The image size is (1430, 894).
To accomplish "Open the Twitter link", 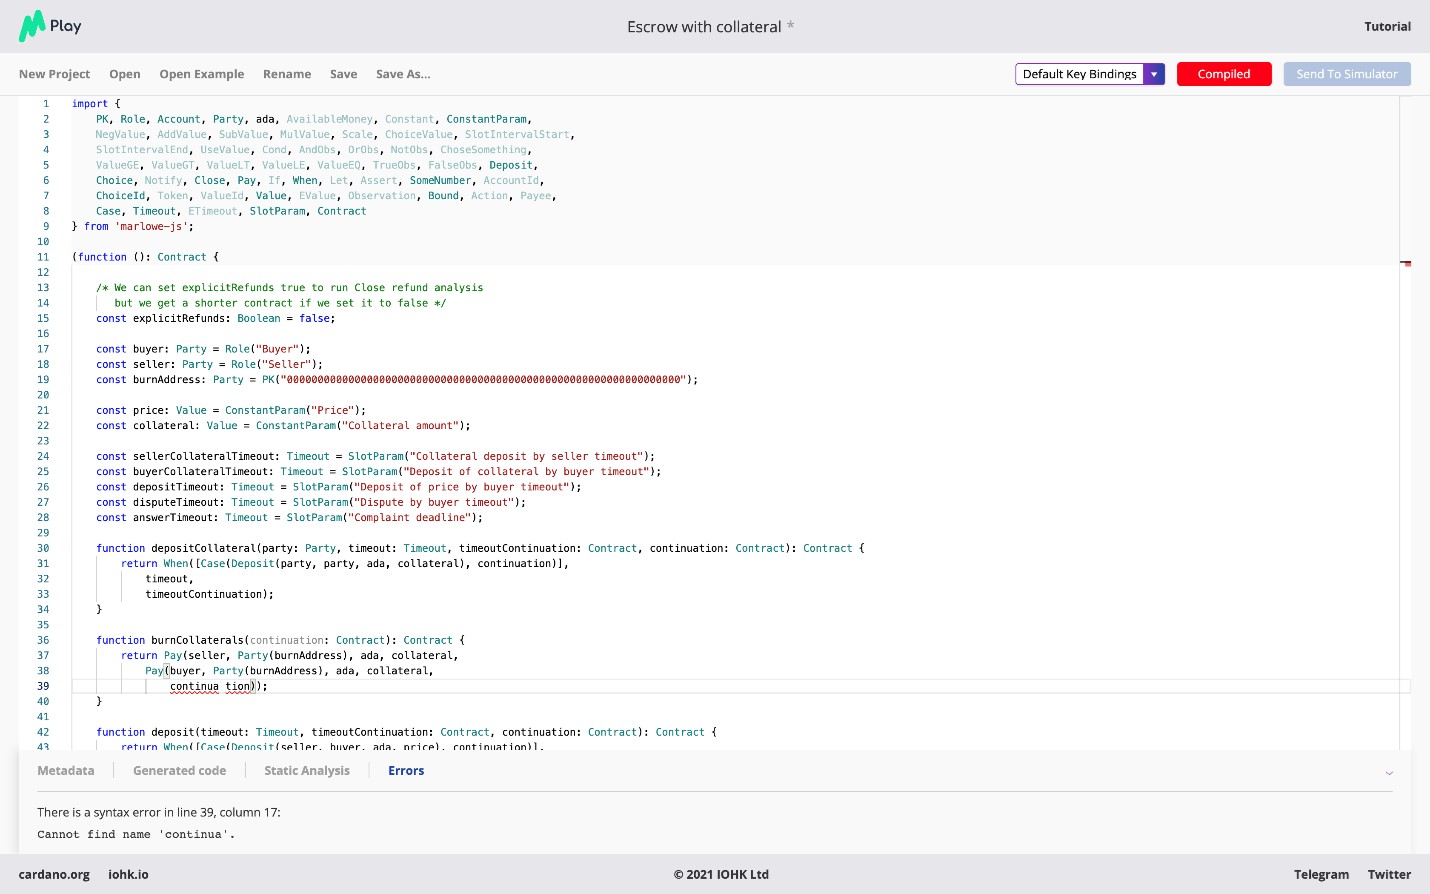I will pyautogui.click(x=1389, y=875).
